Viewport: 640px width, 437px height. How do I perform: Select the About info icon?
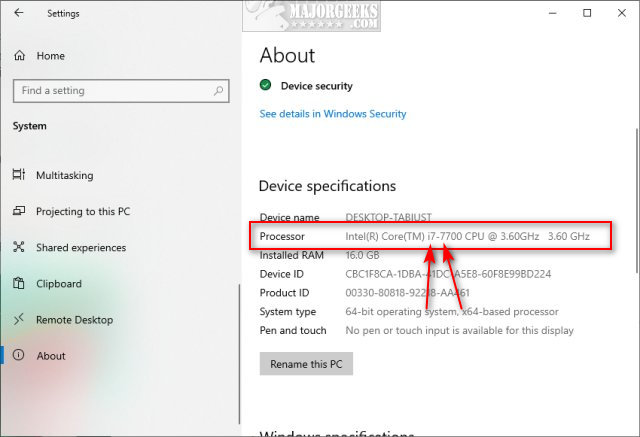click(x=19, y=355)
